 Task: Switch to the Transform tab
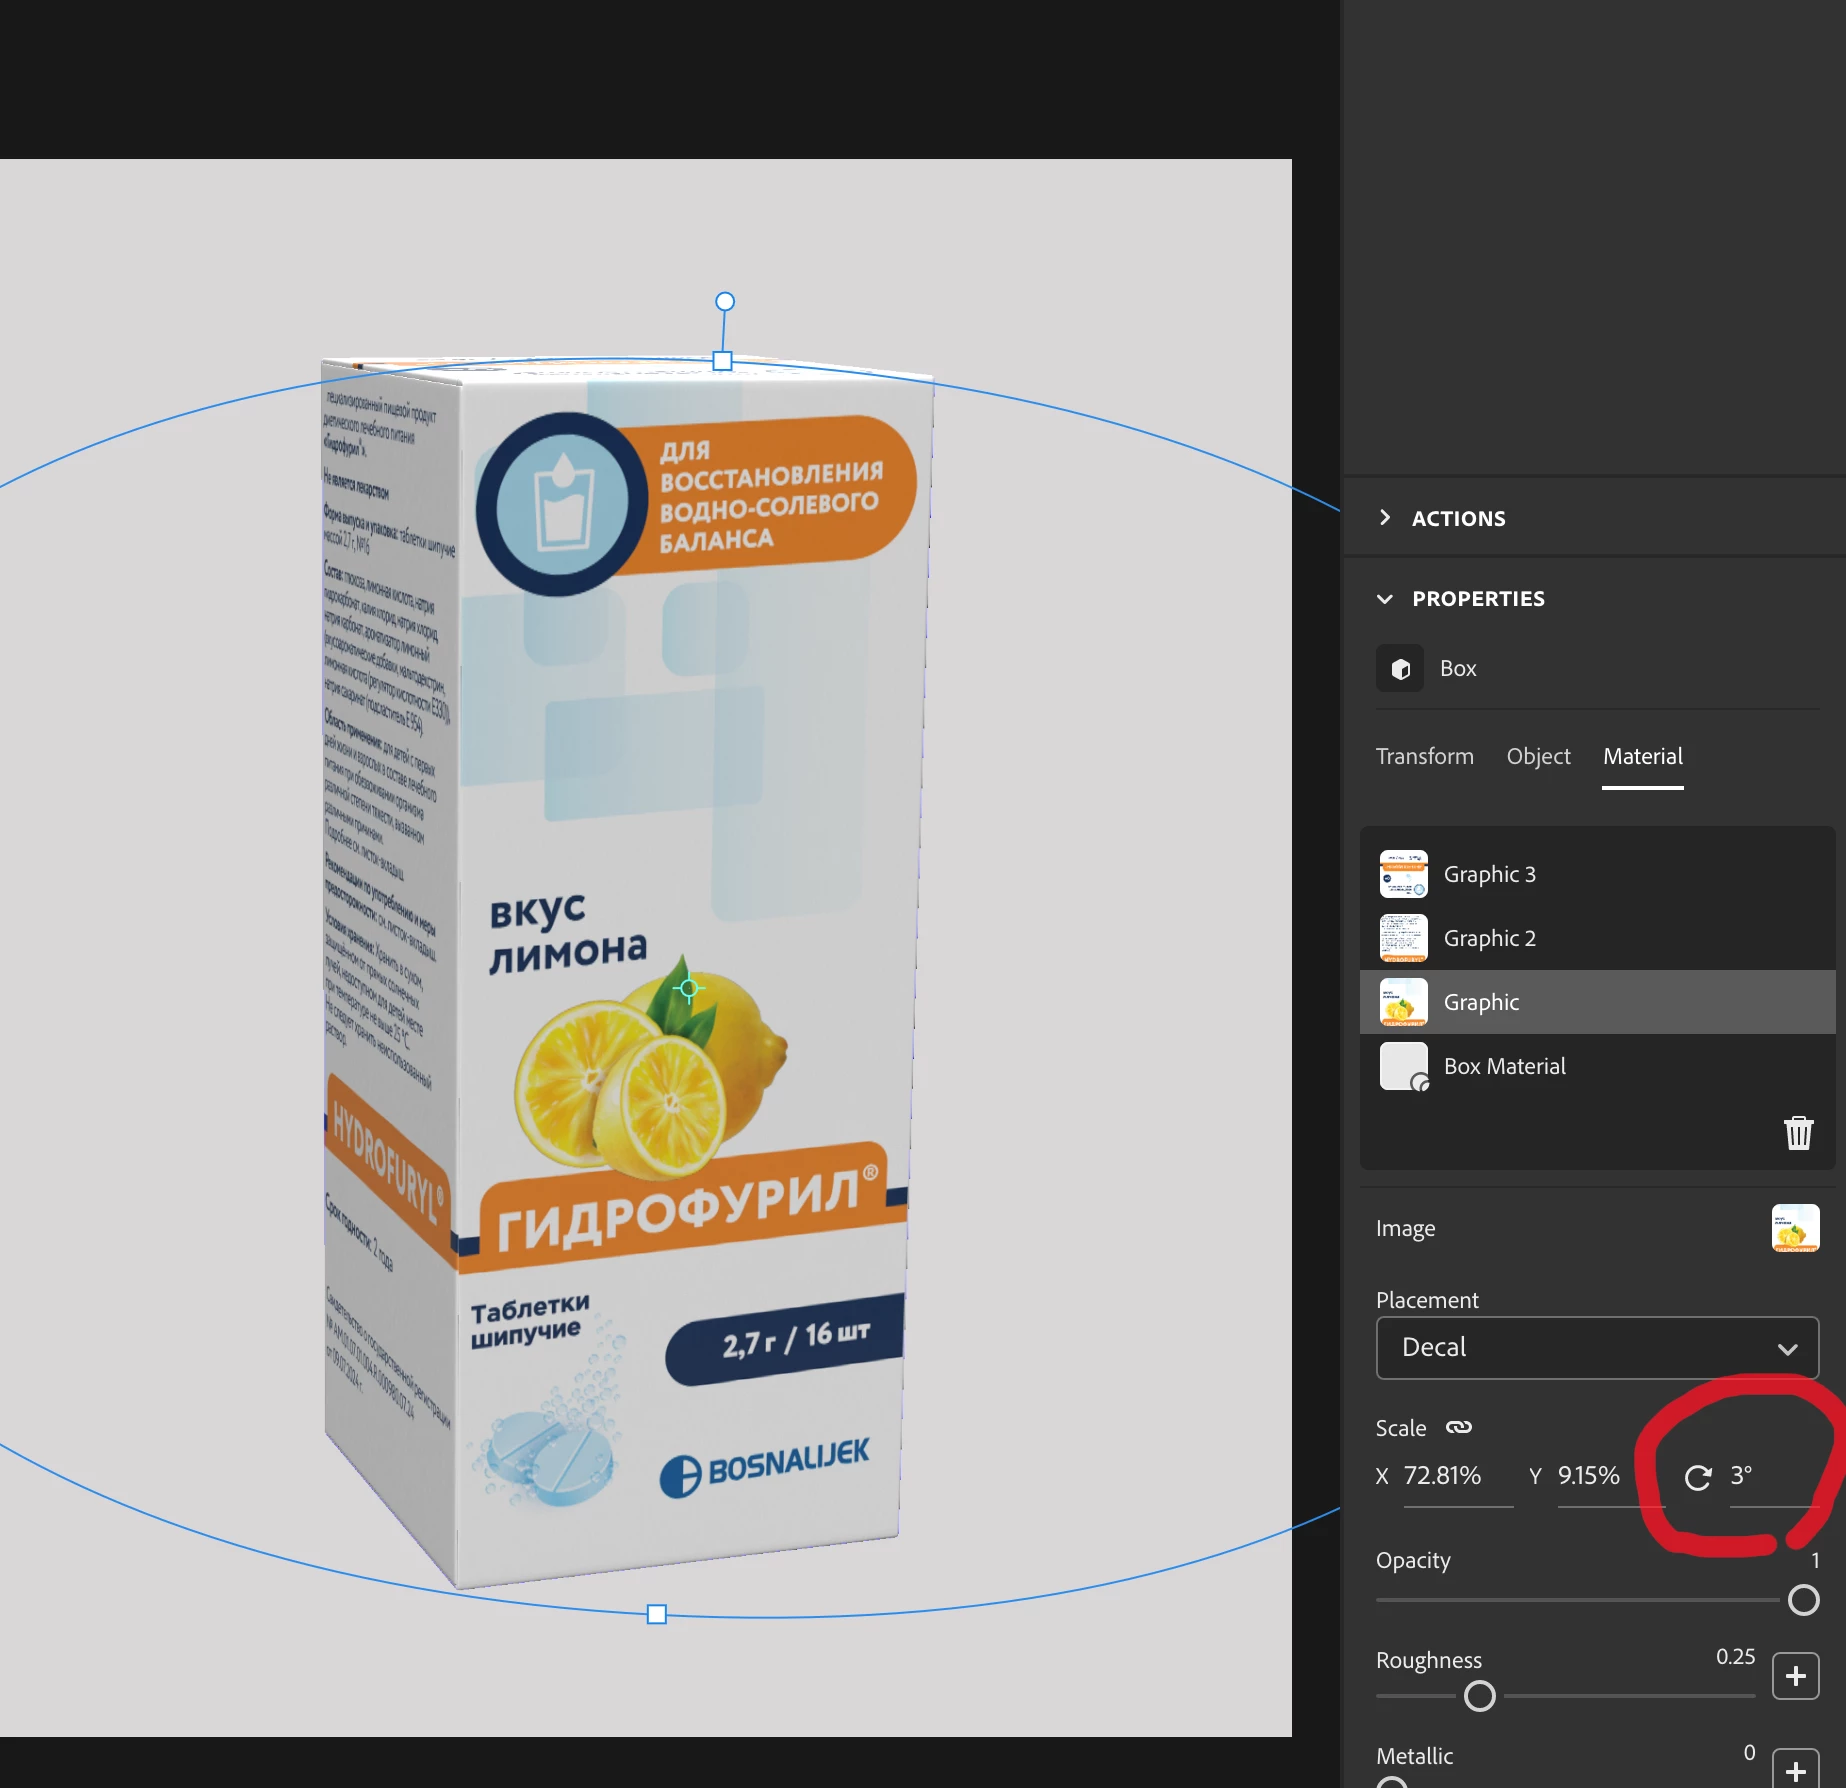pyautogui.click(x=1424, y=756)
